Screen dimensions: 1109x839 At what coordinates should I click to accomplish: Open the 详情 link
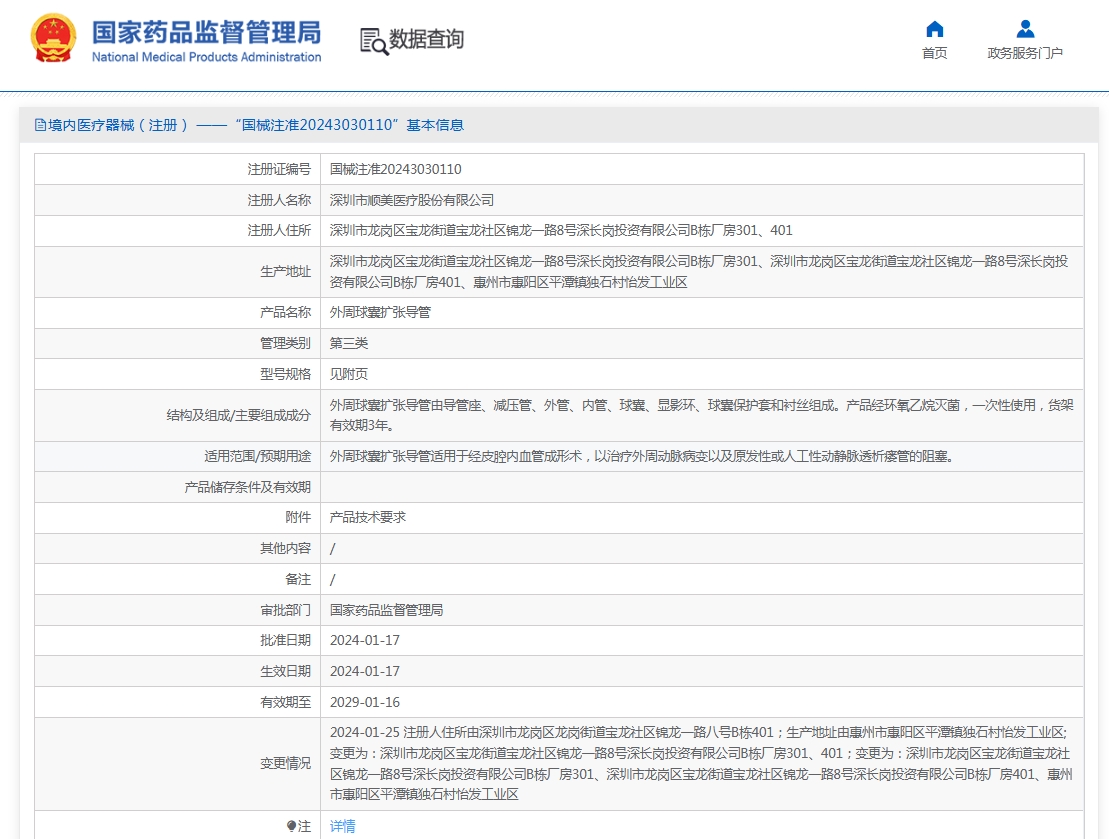pos(342,826)
